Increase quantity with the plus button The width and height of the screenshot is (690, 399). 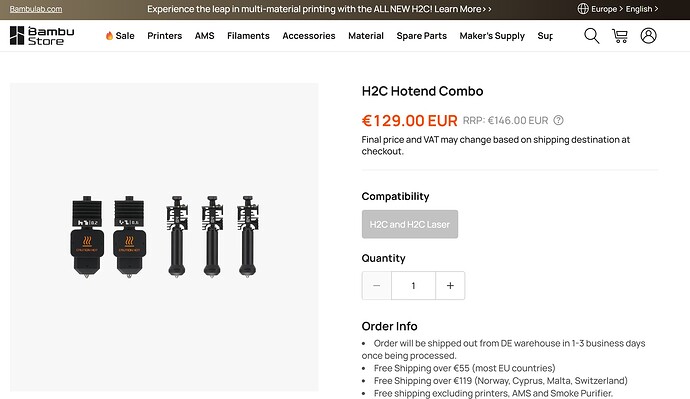[450, 286]
